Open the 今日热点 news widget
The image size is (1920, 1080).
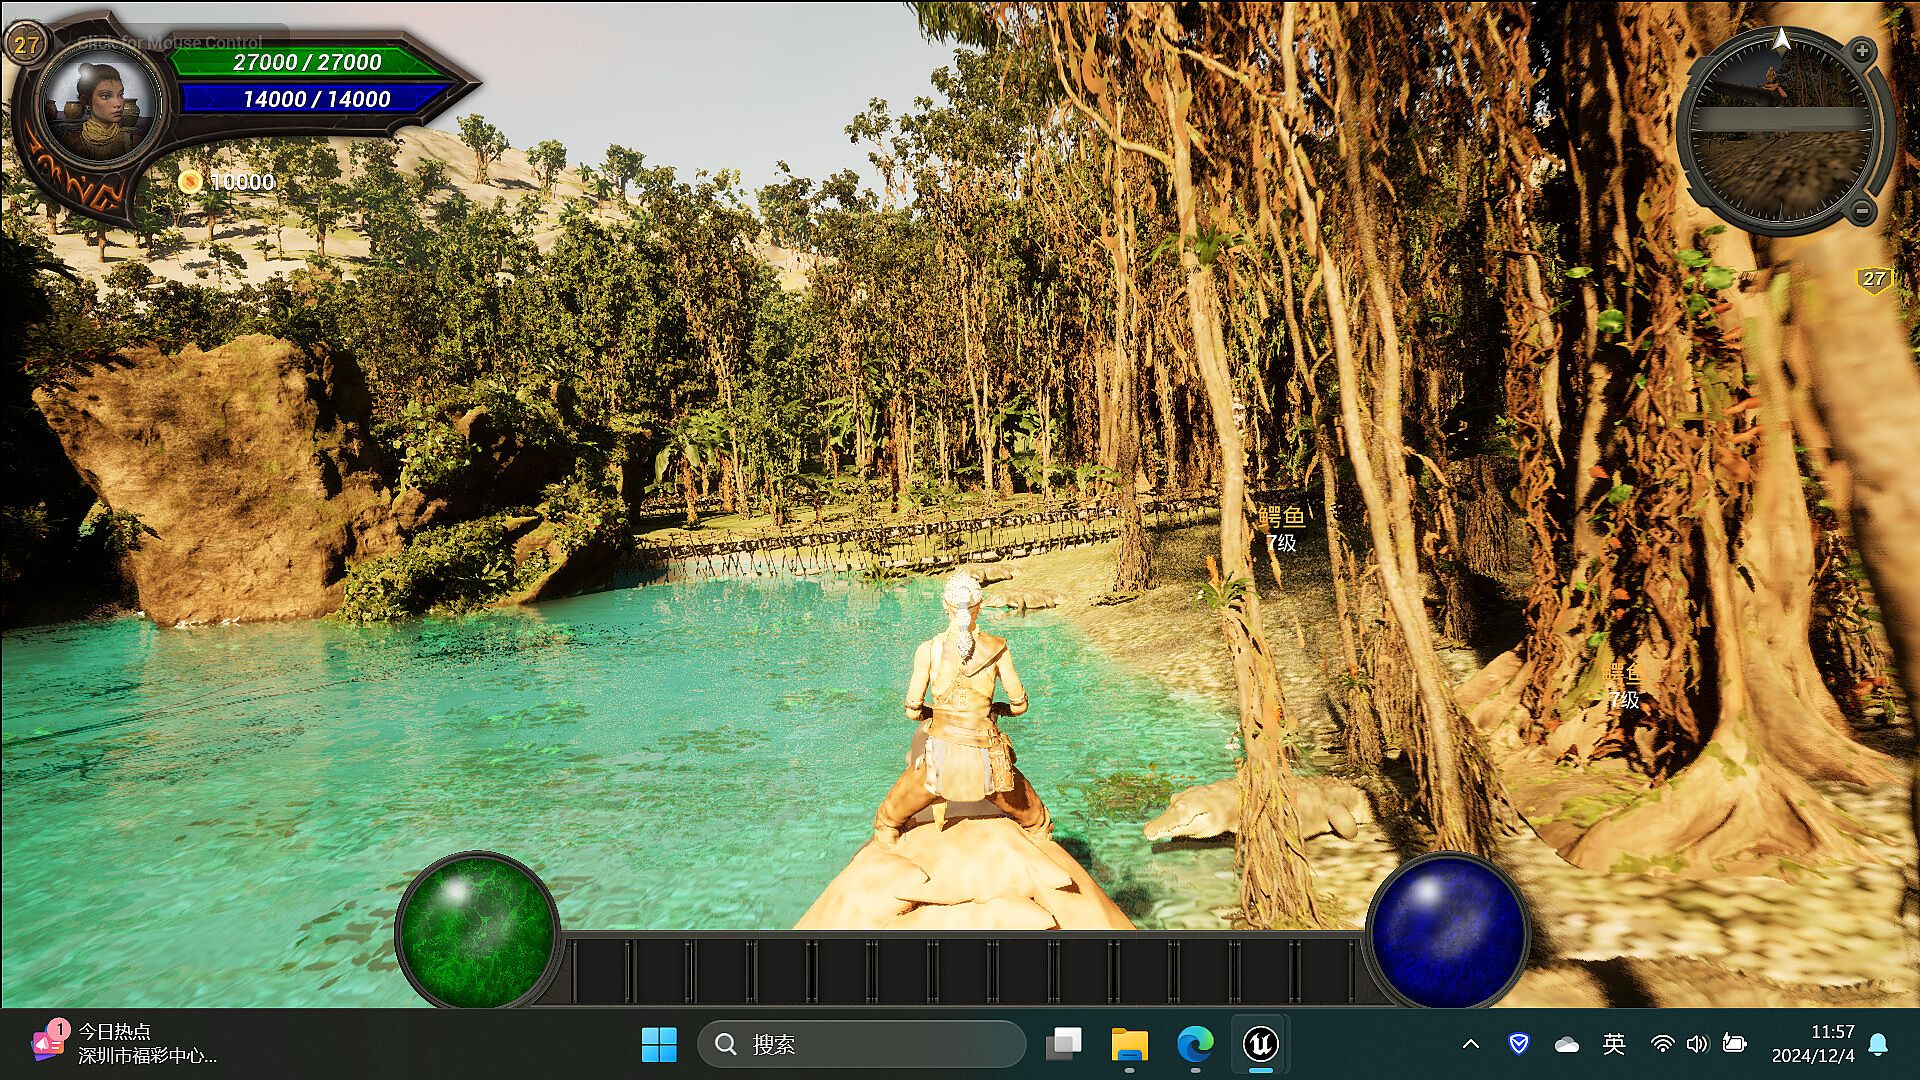pos(120,1043)
